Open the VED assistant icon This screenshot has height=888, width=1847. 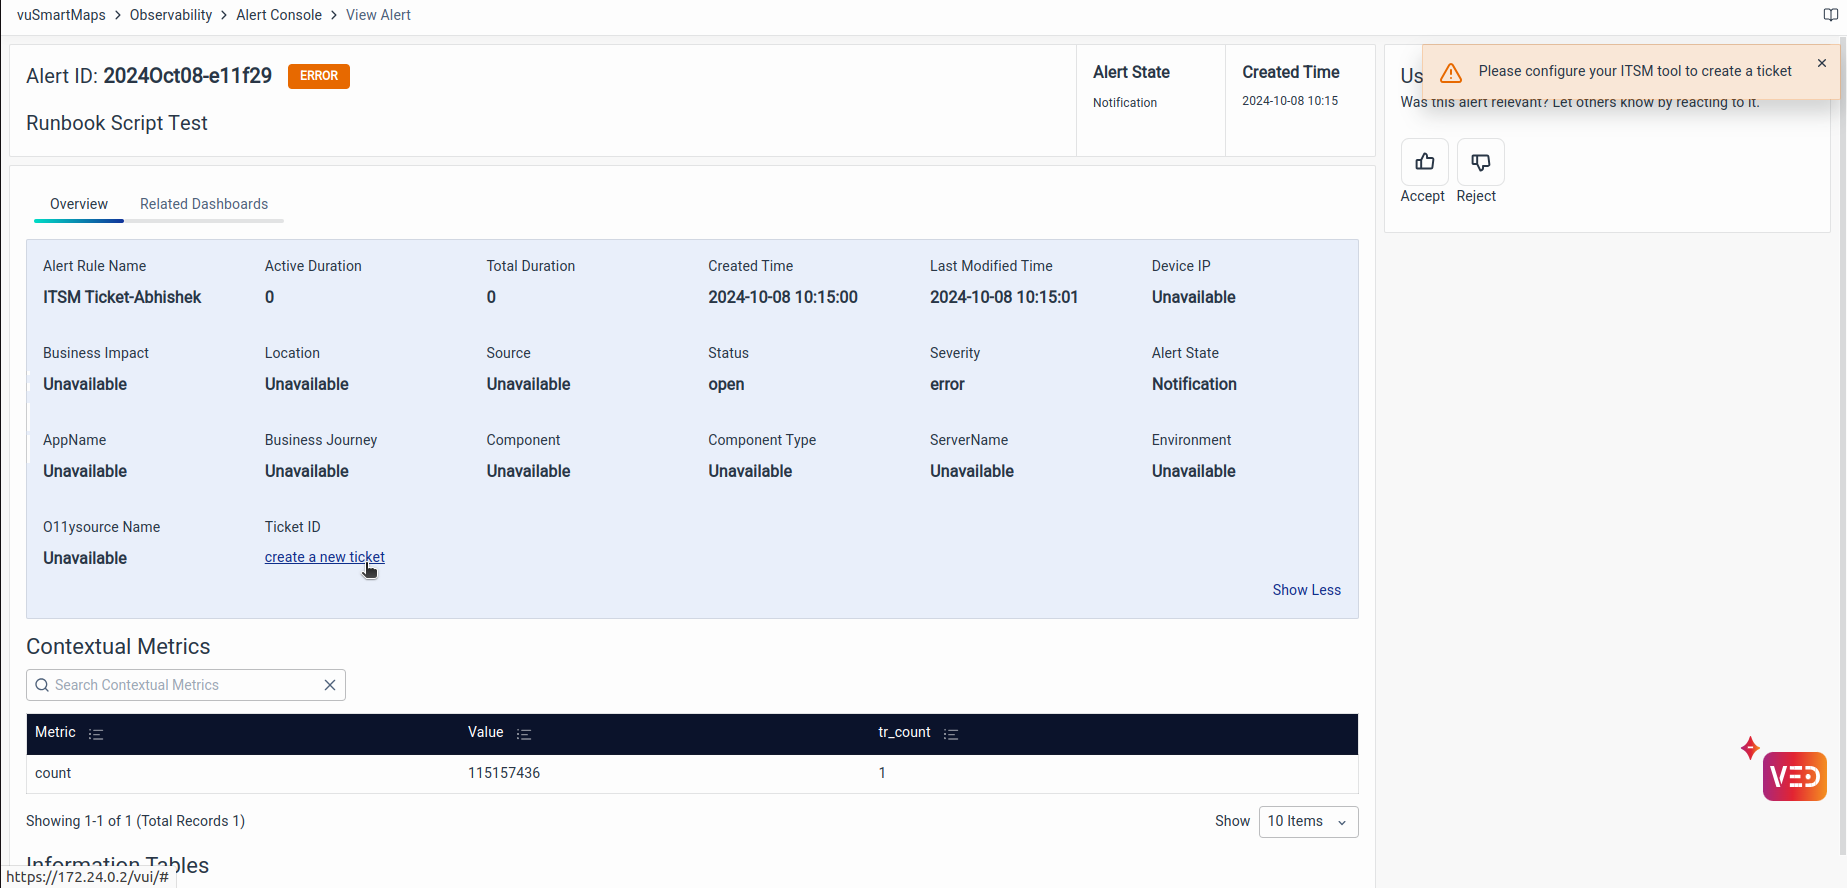1794,777
